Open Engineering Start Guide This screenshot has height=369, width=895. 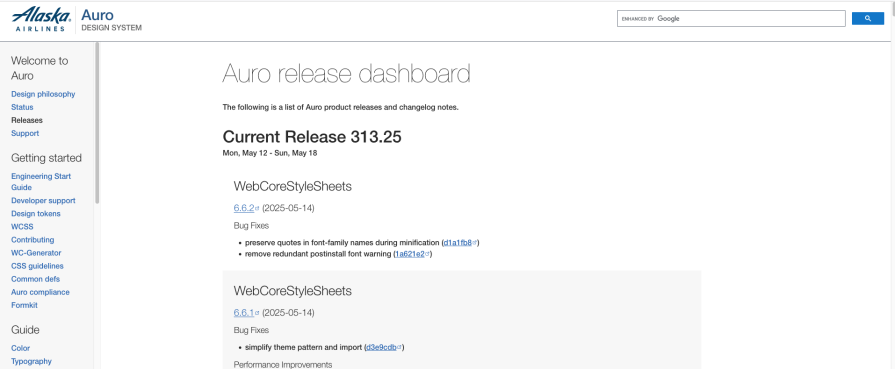point(41,182)
